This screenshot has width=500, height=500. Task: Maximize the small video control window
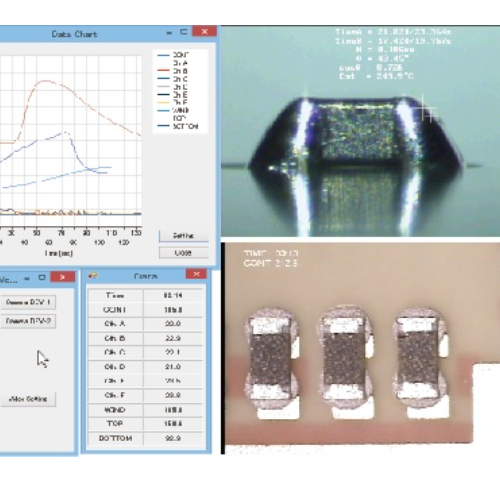42,277
